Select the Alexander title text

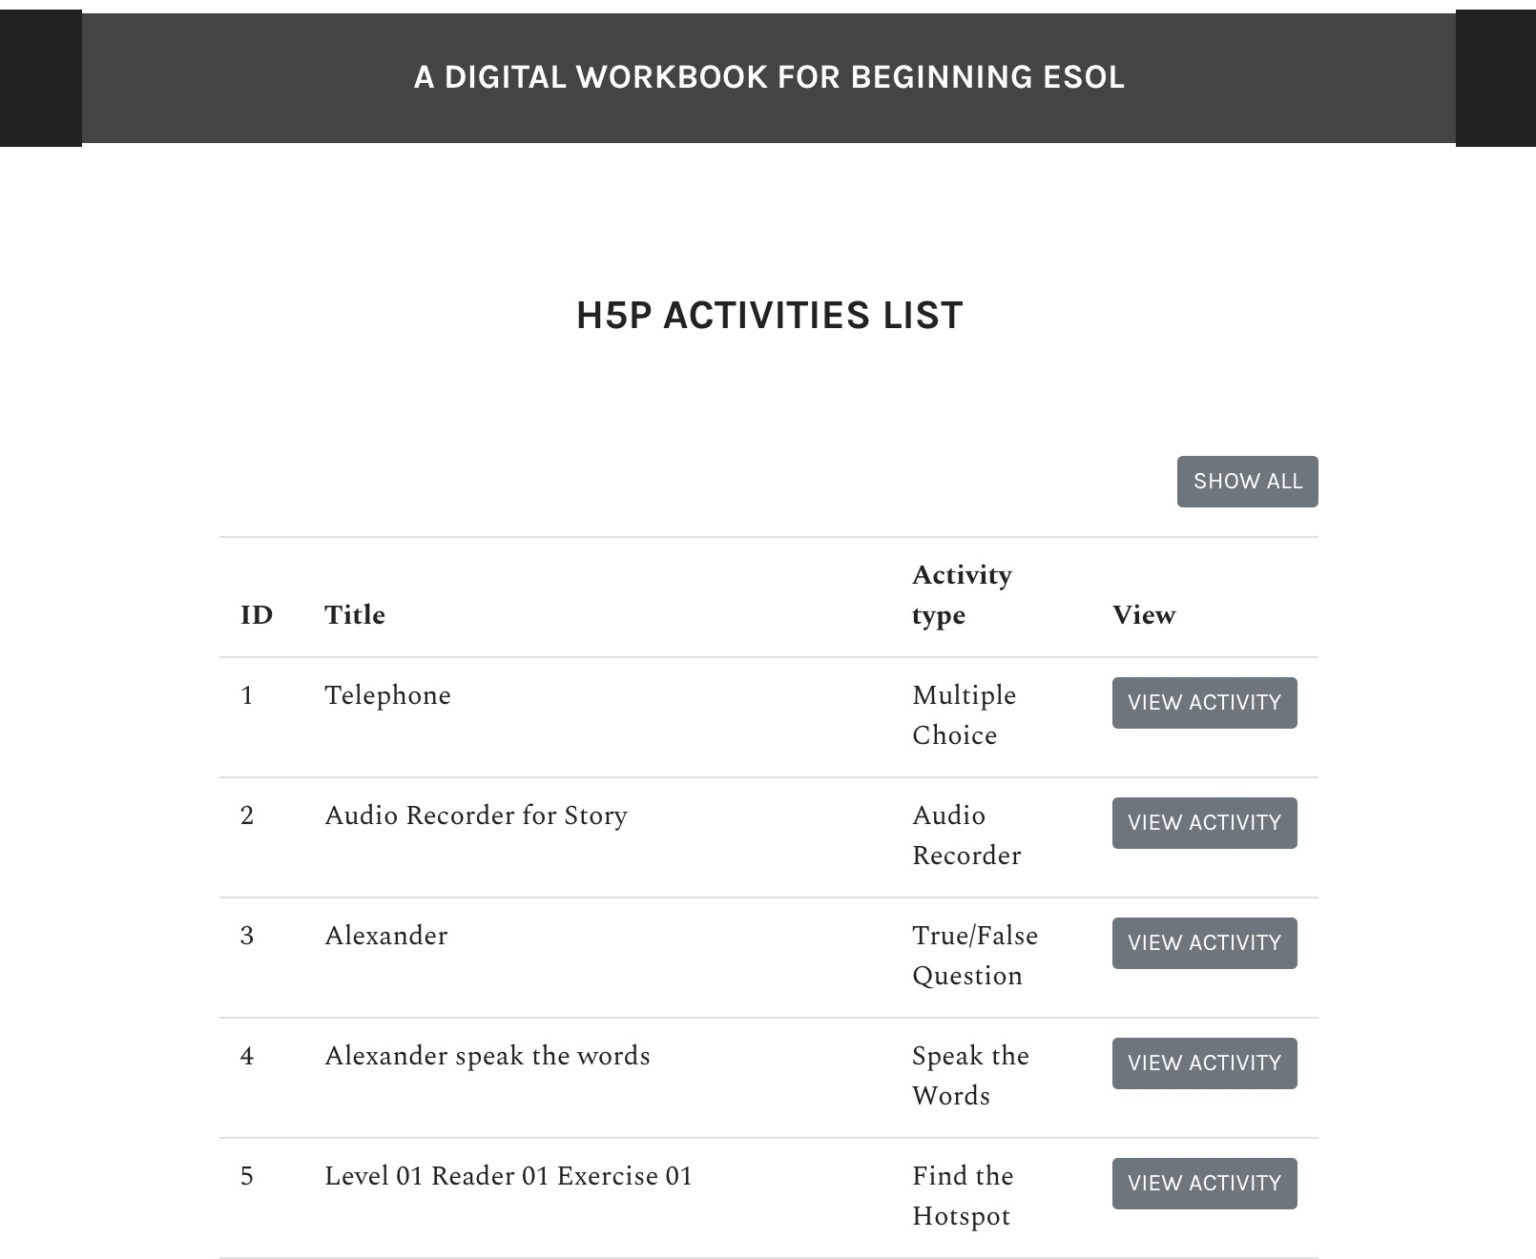386,935
